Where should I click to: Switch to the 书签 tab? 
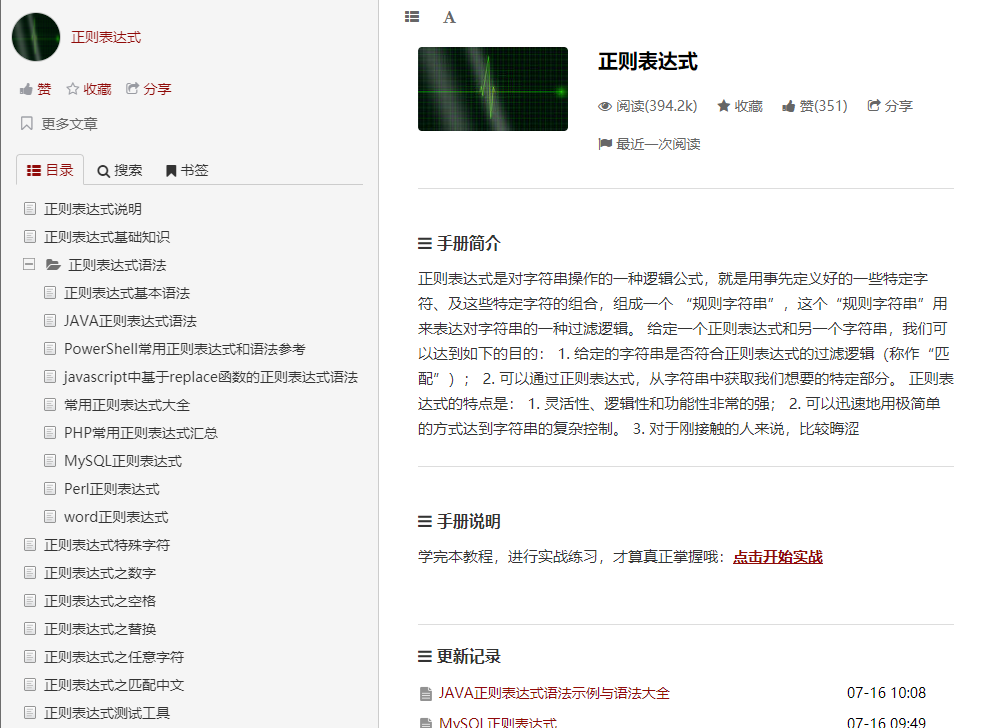[x=187, y=171]
